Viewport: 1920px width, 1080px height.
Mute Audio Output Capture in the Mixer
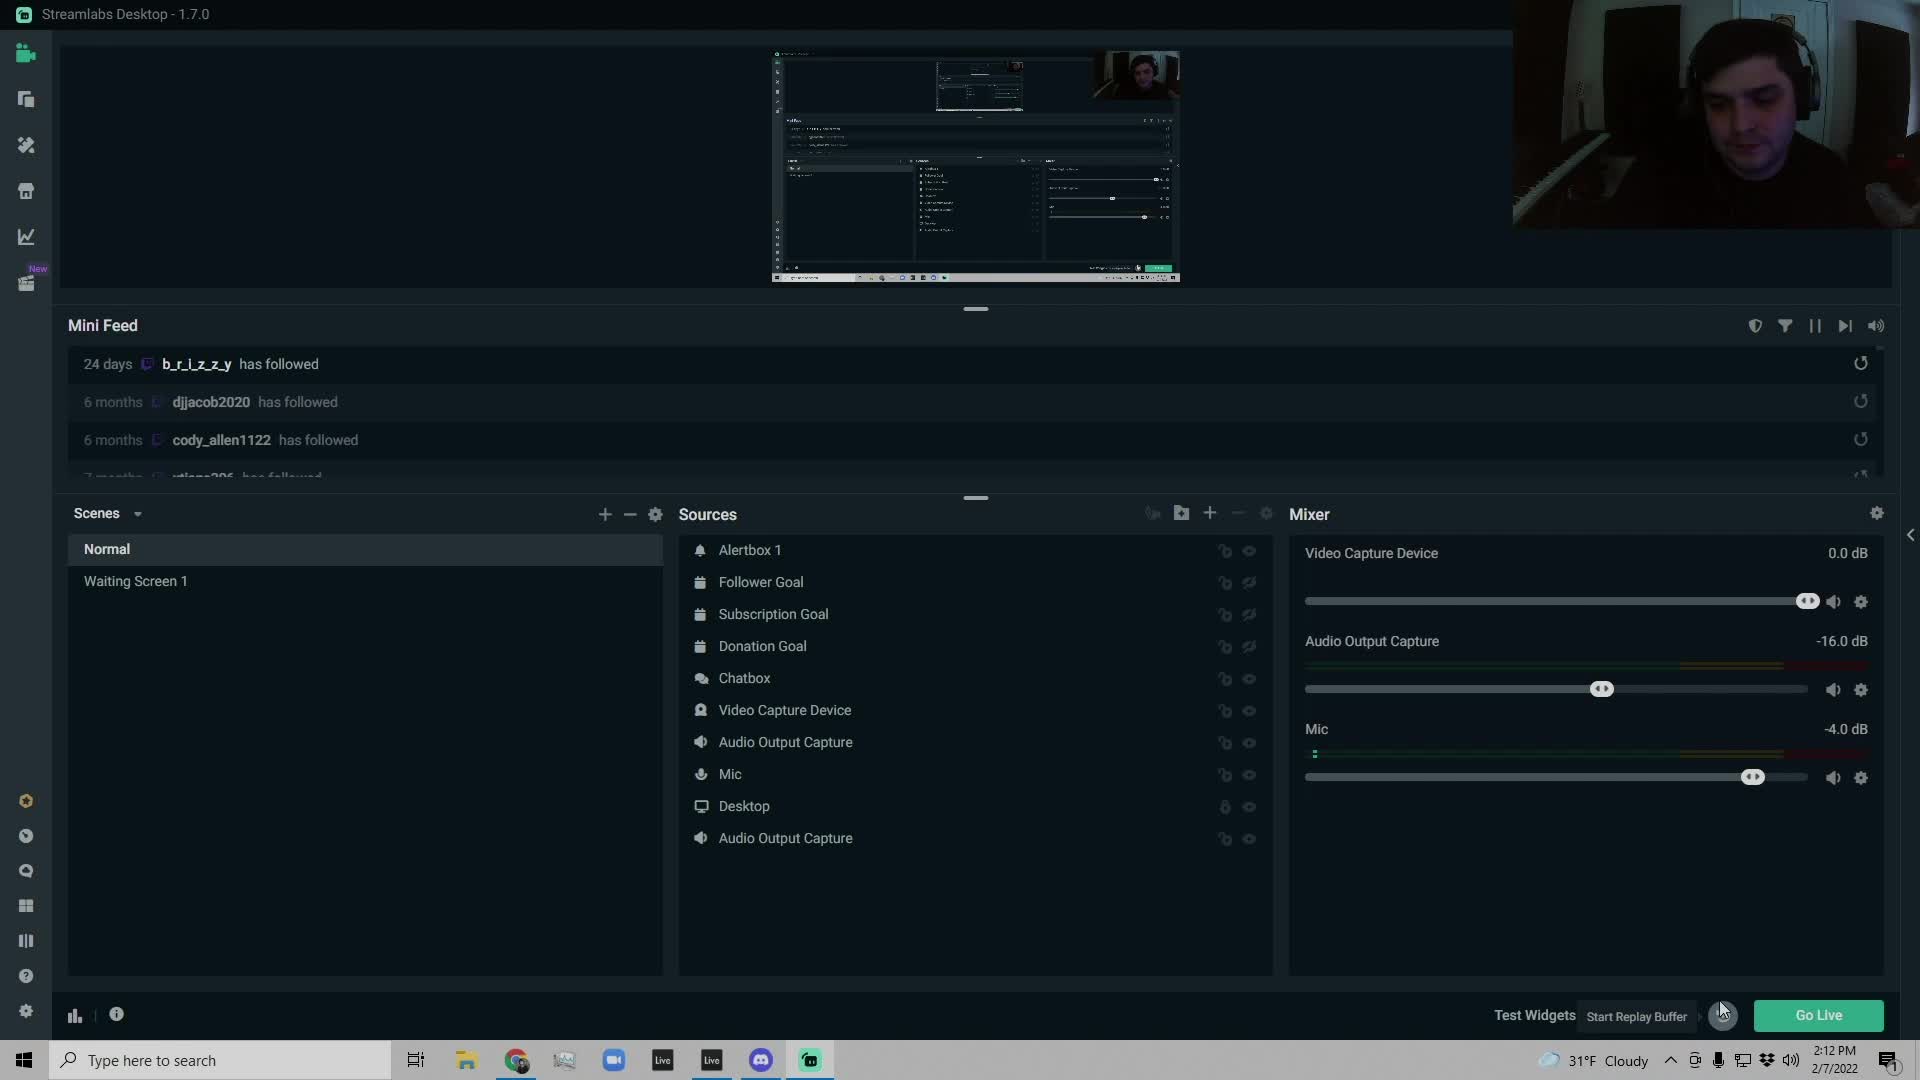point(1833,690)
